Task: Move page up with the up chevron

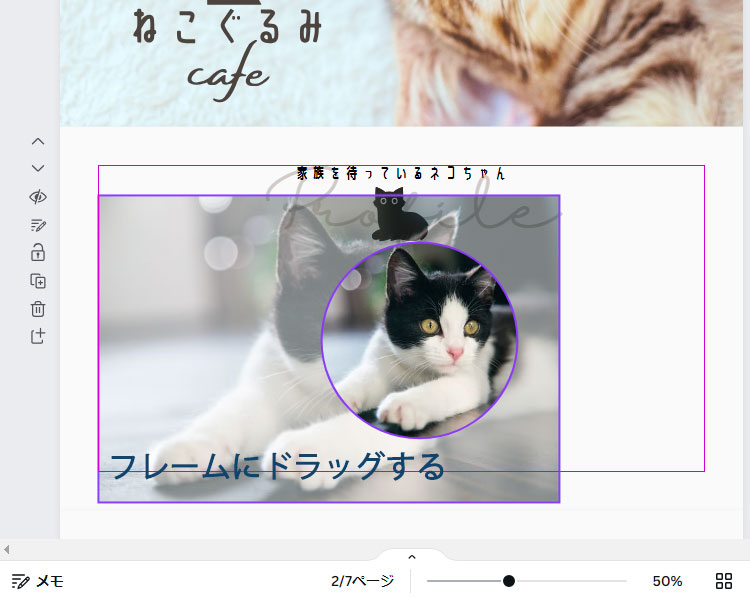Action: pyautogui.click(x=38, y=142)
